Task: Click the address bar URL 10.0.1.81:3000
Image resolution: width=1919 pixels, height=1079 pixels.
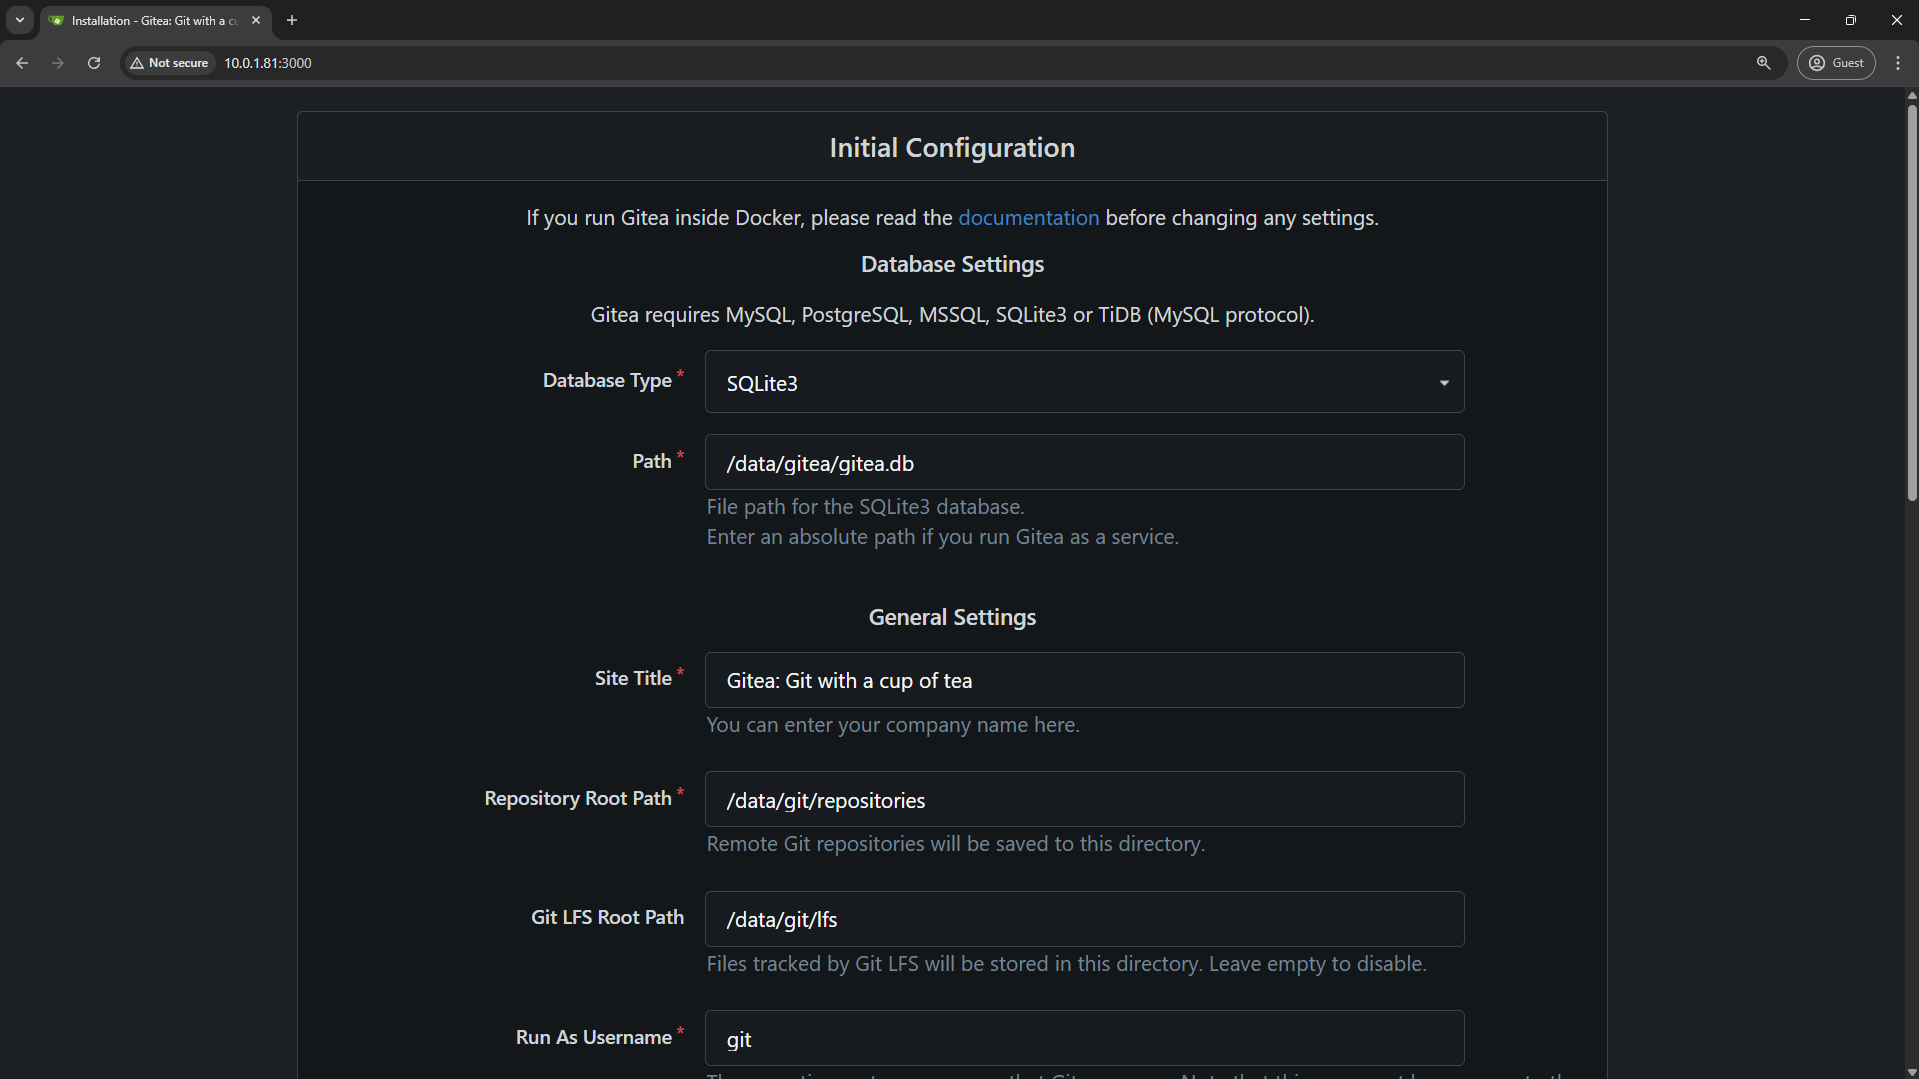Action: [x=268, y=63]
